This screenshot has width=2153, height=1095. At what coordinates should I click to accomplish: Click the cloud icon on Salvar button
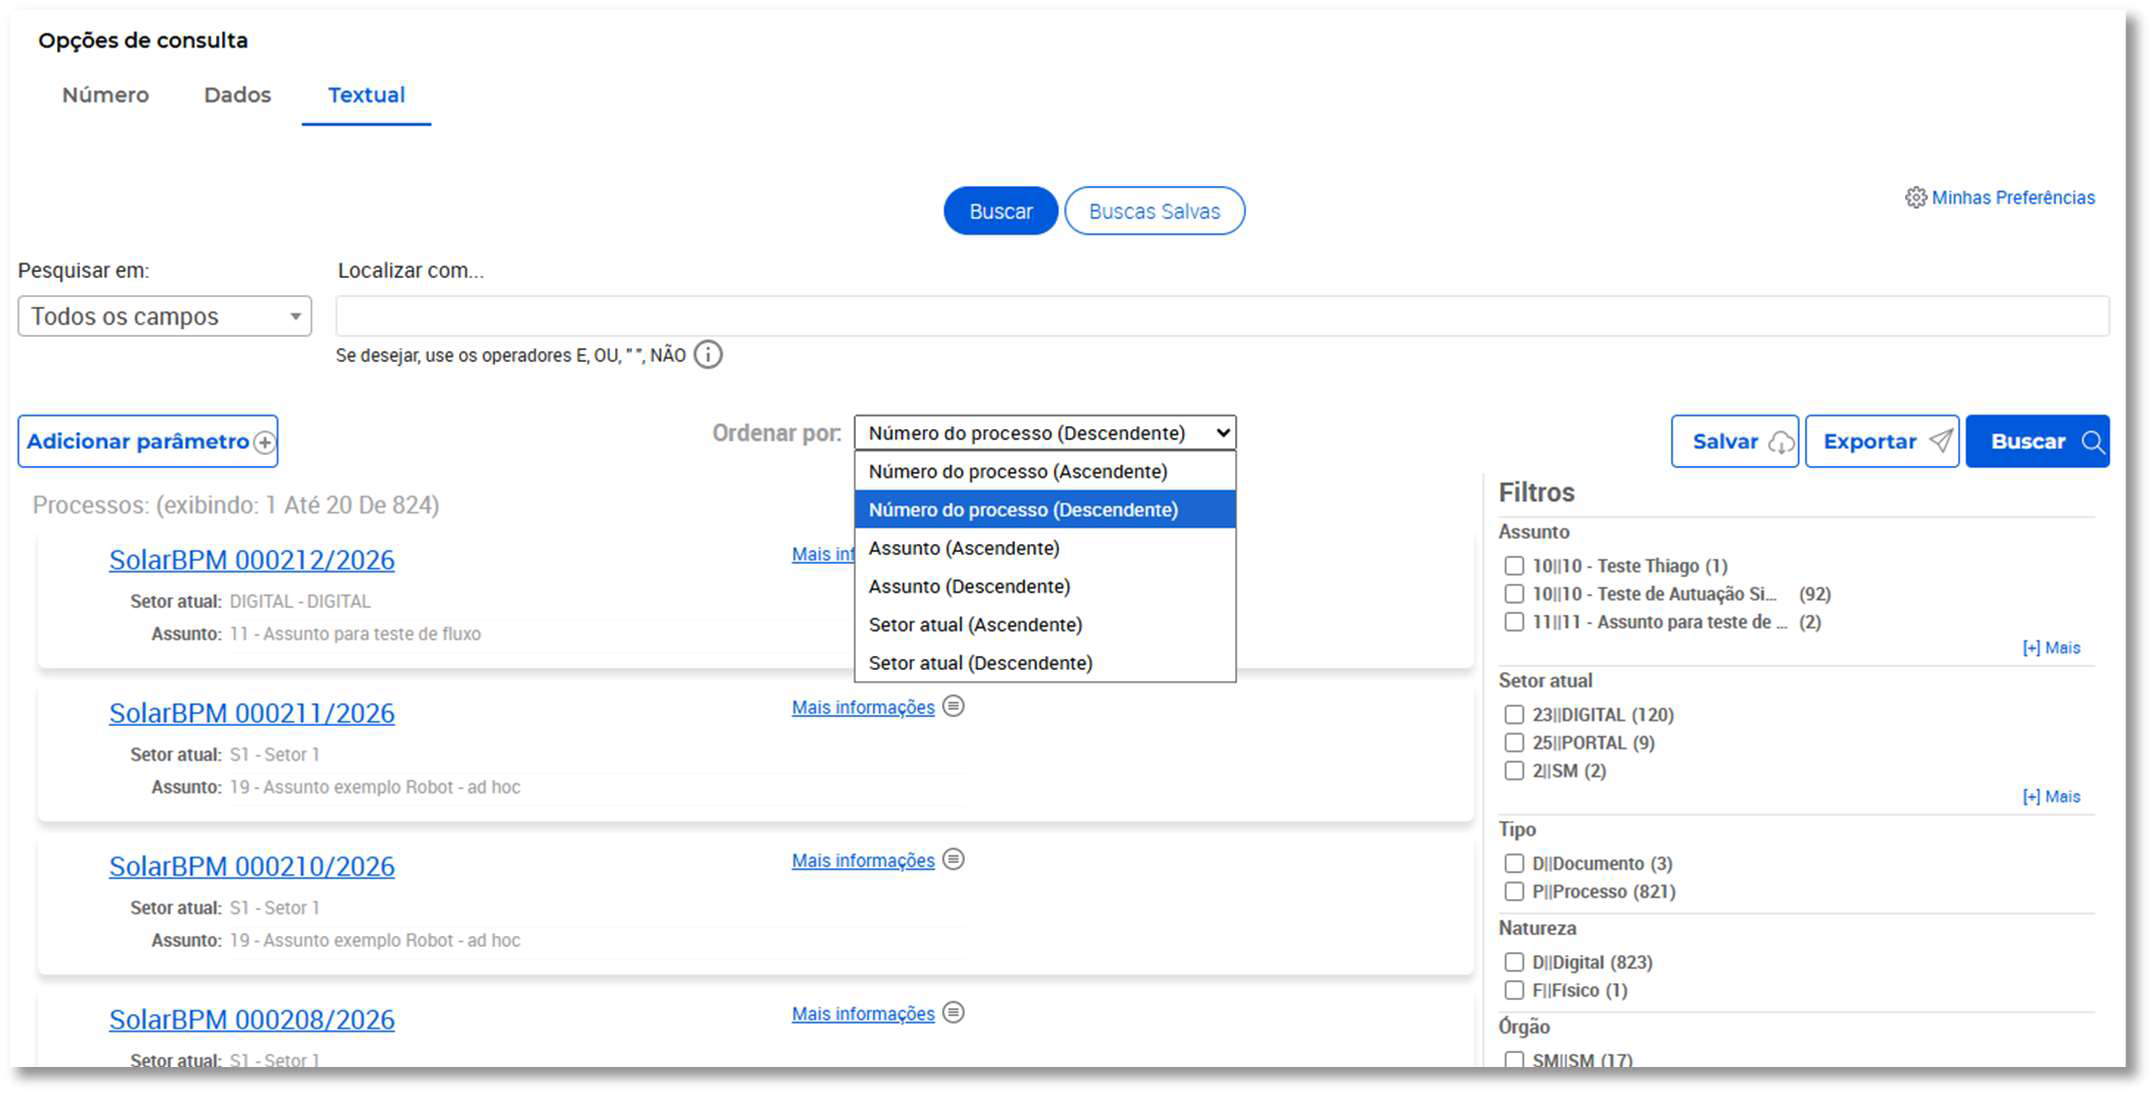coord(1780,442)
